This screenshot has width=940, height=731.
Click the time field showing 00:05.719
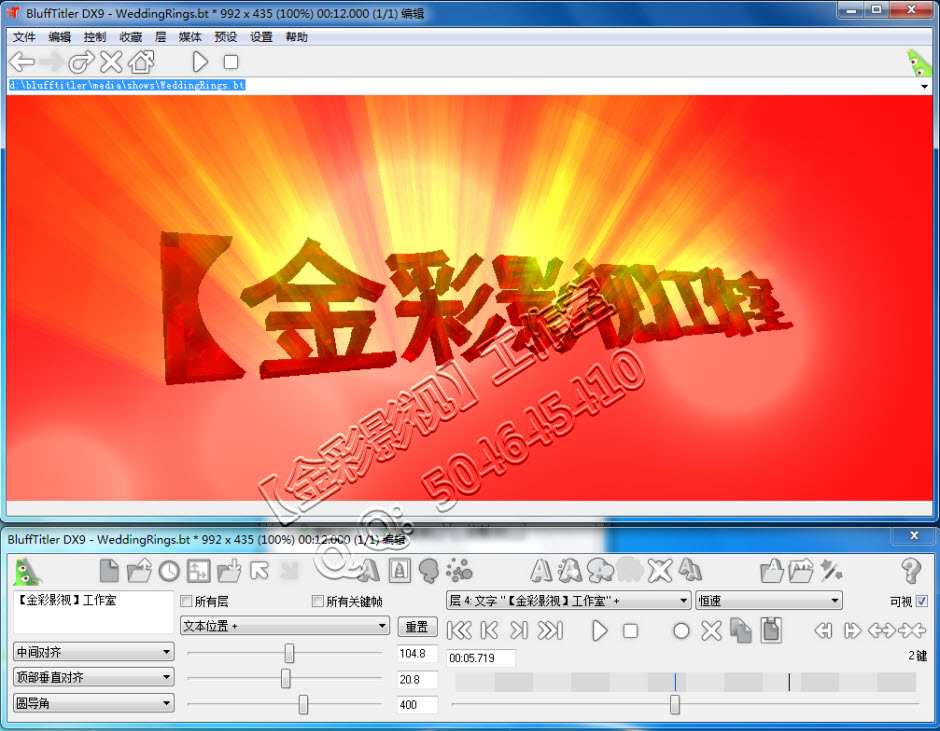tap(480, 658)
